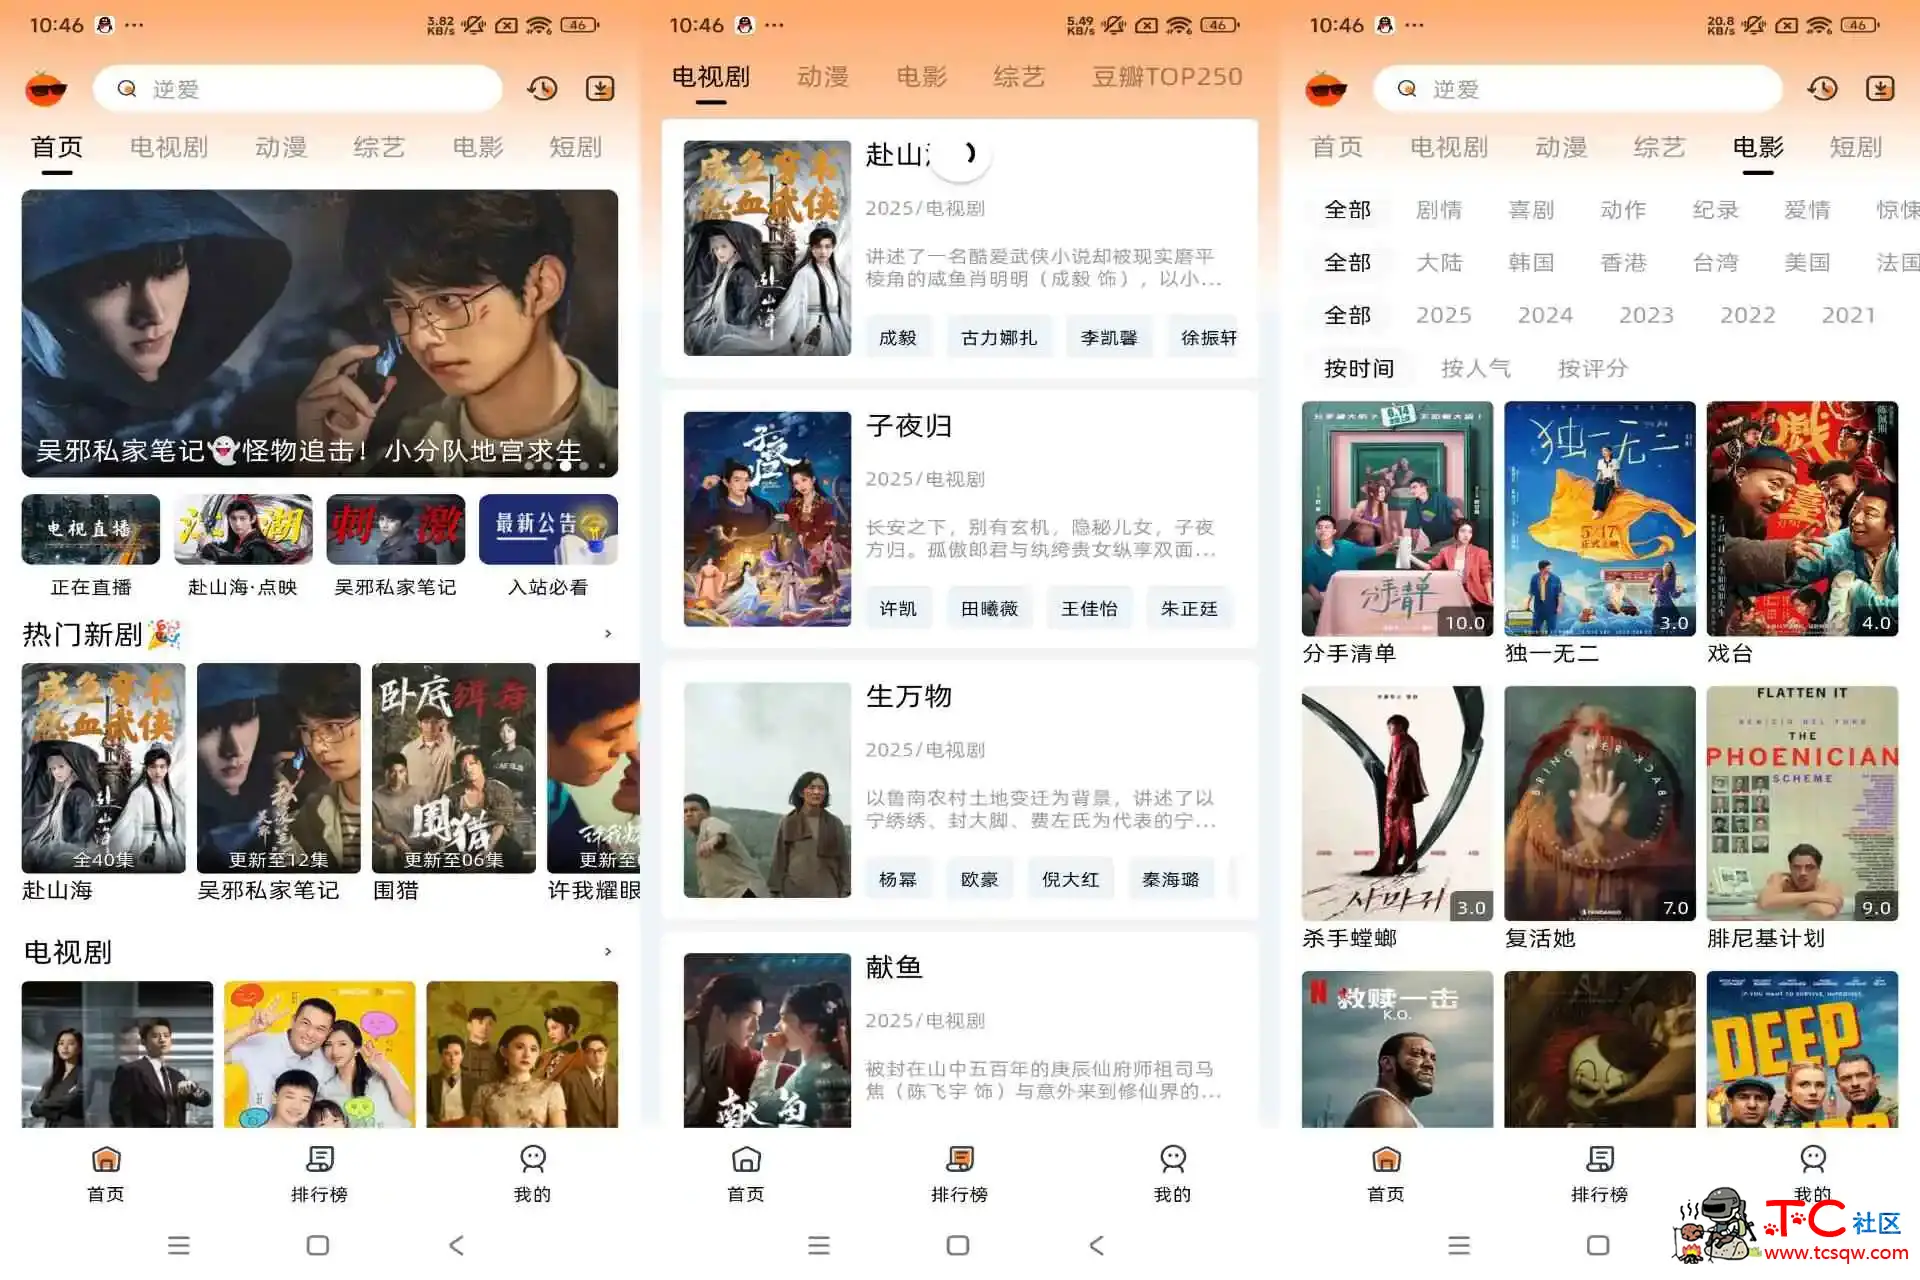
Task: Switch to 电视剧 tab in left screen
Action: (x=169, y=147)
